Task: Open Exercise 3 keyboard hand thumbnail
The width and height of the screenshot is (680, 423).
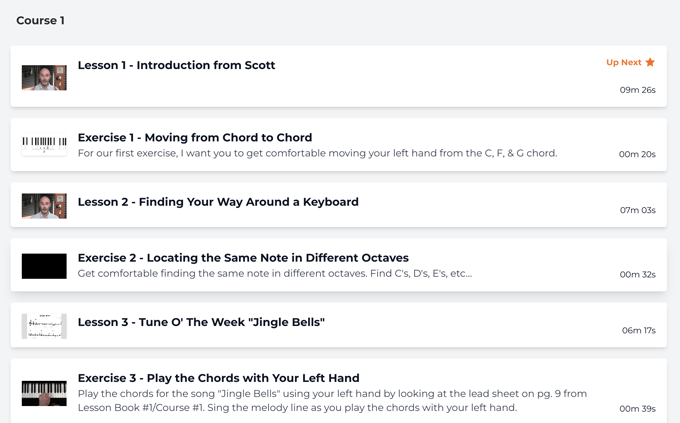Action: 44,393
